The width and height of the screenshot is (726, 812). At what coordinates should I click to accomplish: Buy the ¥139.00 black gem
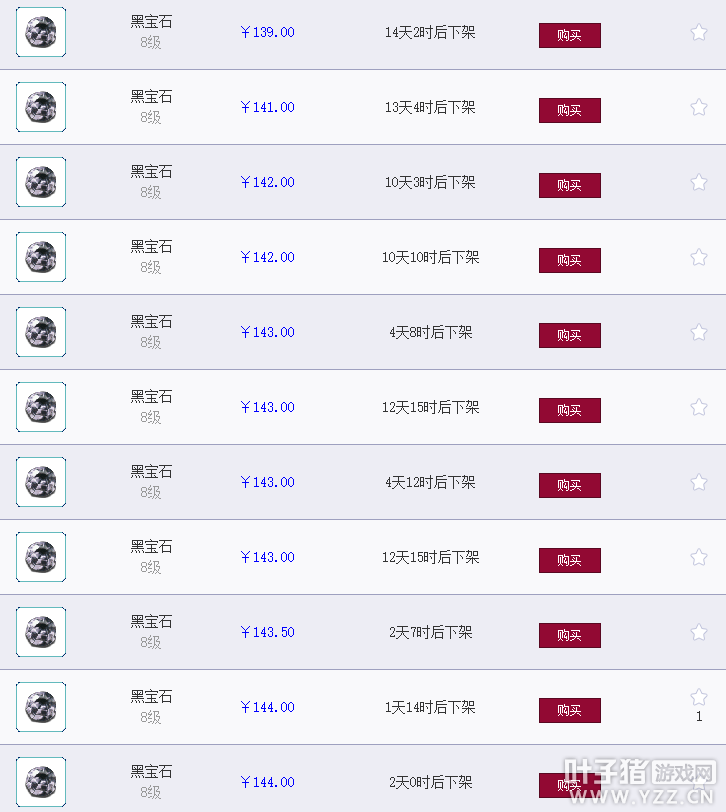coord(570,35)
